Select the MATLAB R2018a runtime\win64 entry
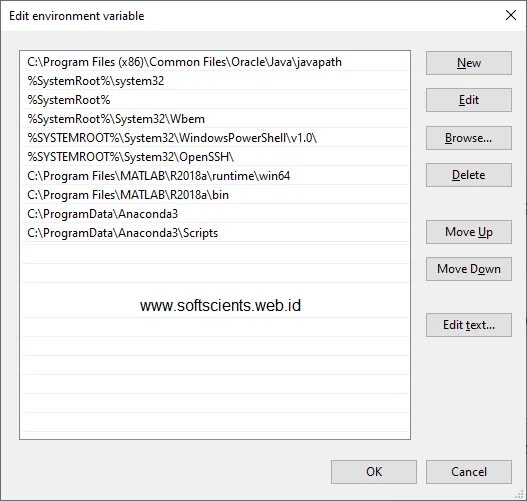527x501 pixels. [x=216, y=176]
